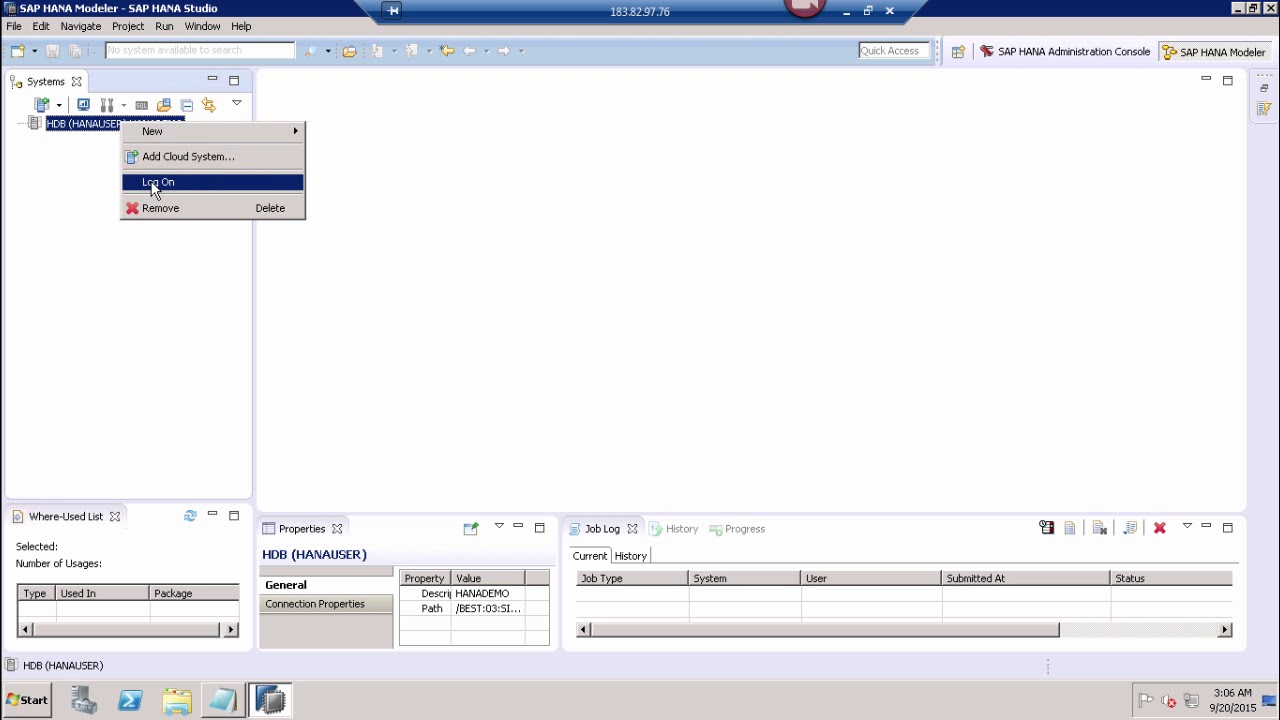Switch to SAP HANA Modeler perspective
This screenshot has height=720, width=1280.
pyautogui.click(x=1213, y=52)
